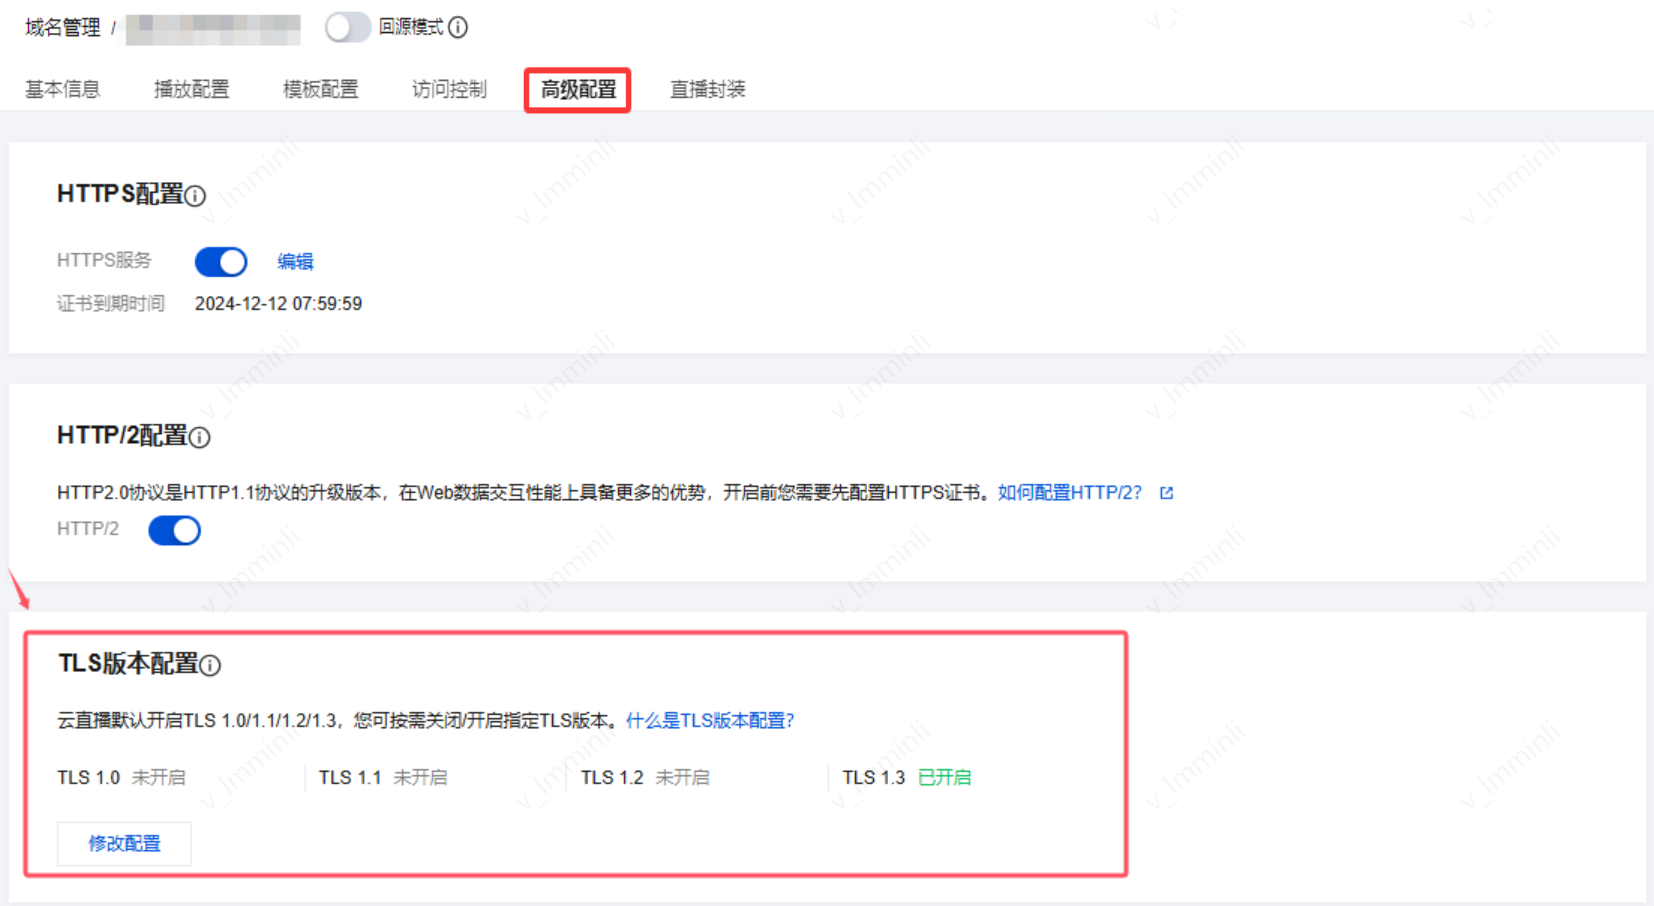The width and height of the screenshot is (1654, 906).
Task: Disable the HTTP/2 switch
Action: tap(174, 530)
